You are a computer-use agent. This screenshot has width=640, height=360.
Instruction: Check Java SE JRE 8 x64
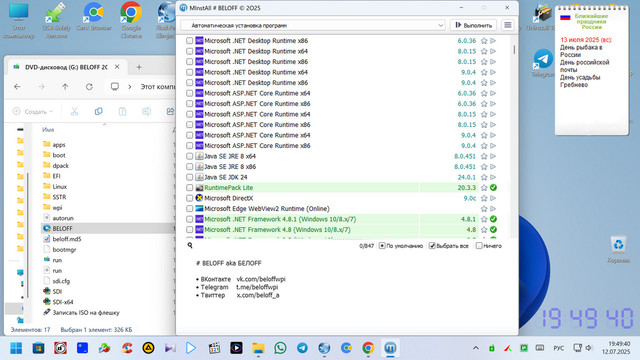pos(189,156)
